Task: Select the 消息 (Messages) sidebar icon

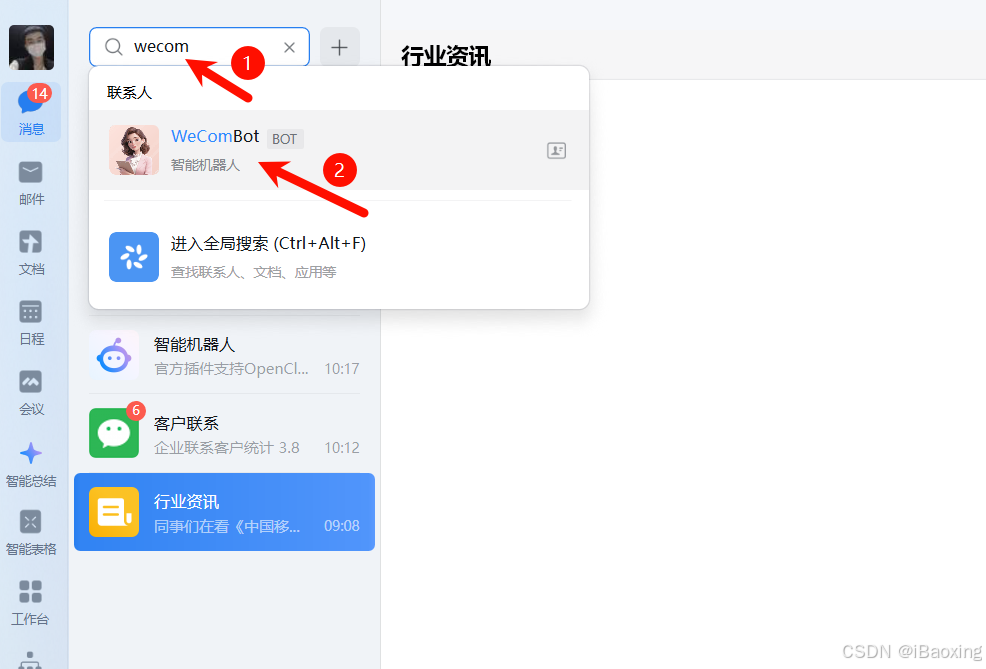Action: 31,112
